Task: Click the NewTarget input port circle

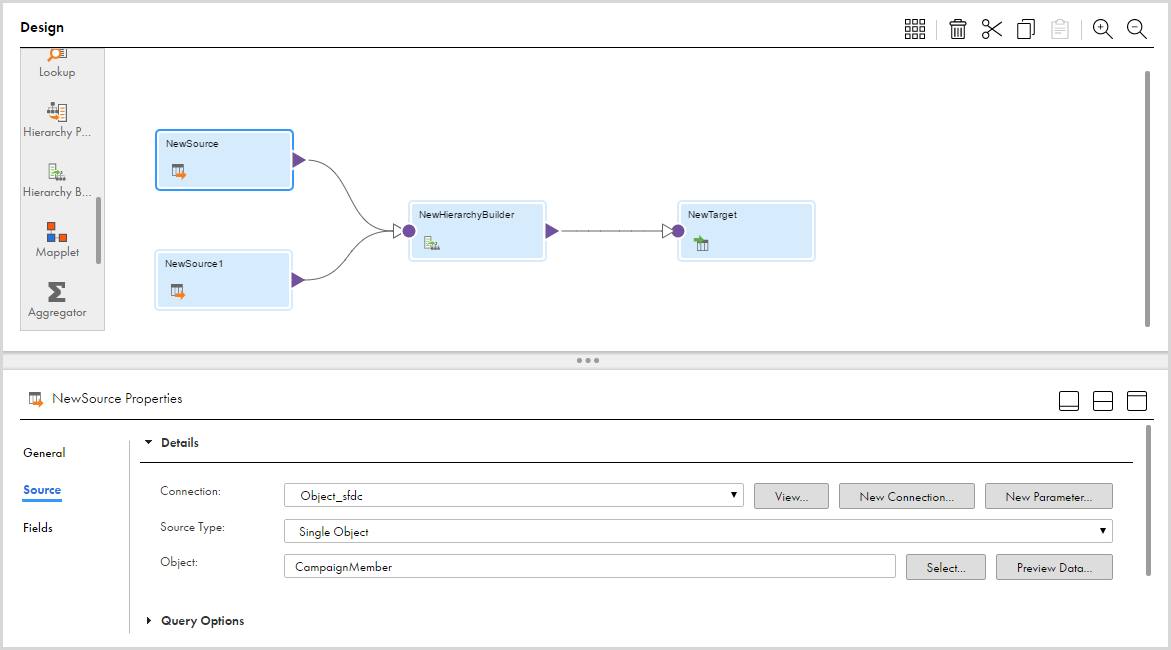Action: click(678, 231)
